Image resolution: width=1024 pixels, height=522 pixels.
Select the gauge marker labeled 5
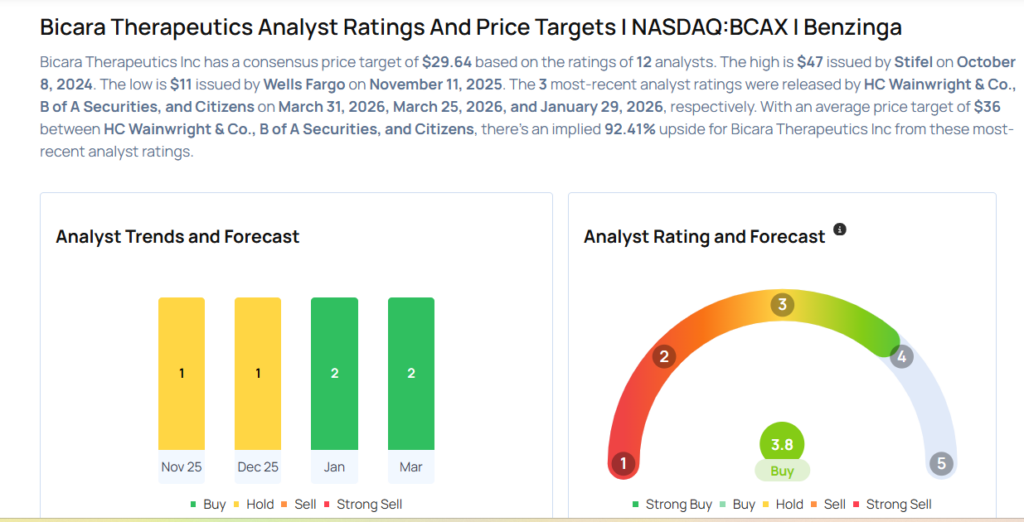[940, 464]
